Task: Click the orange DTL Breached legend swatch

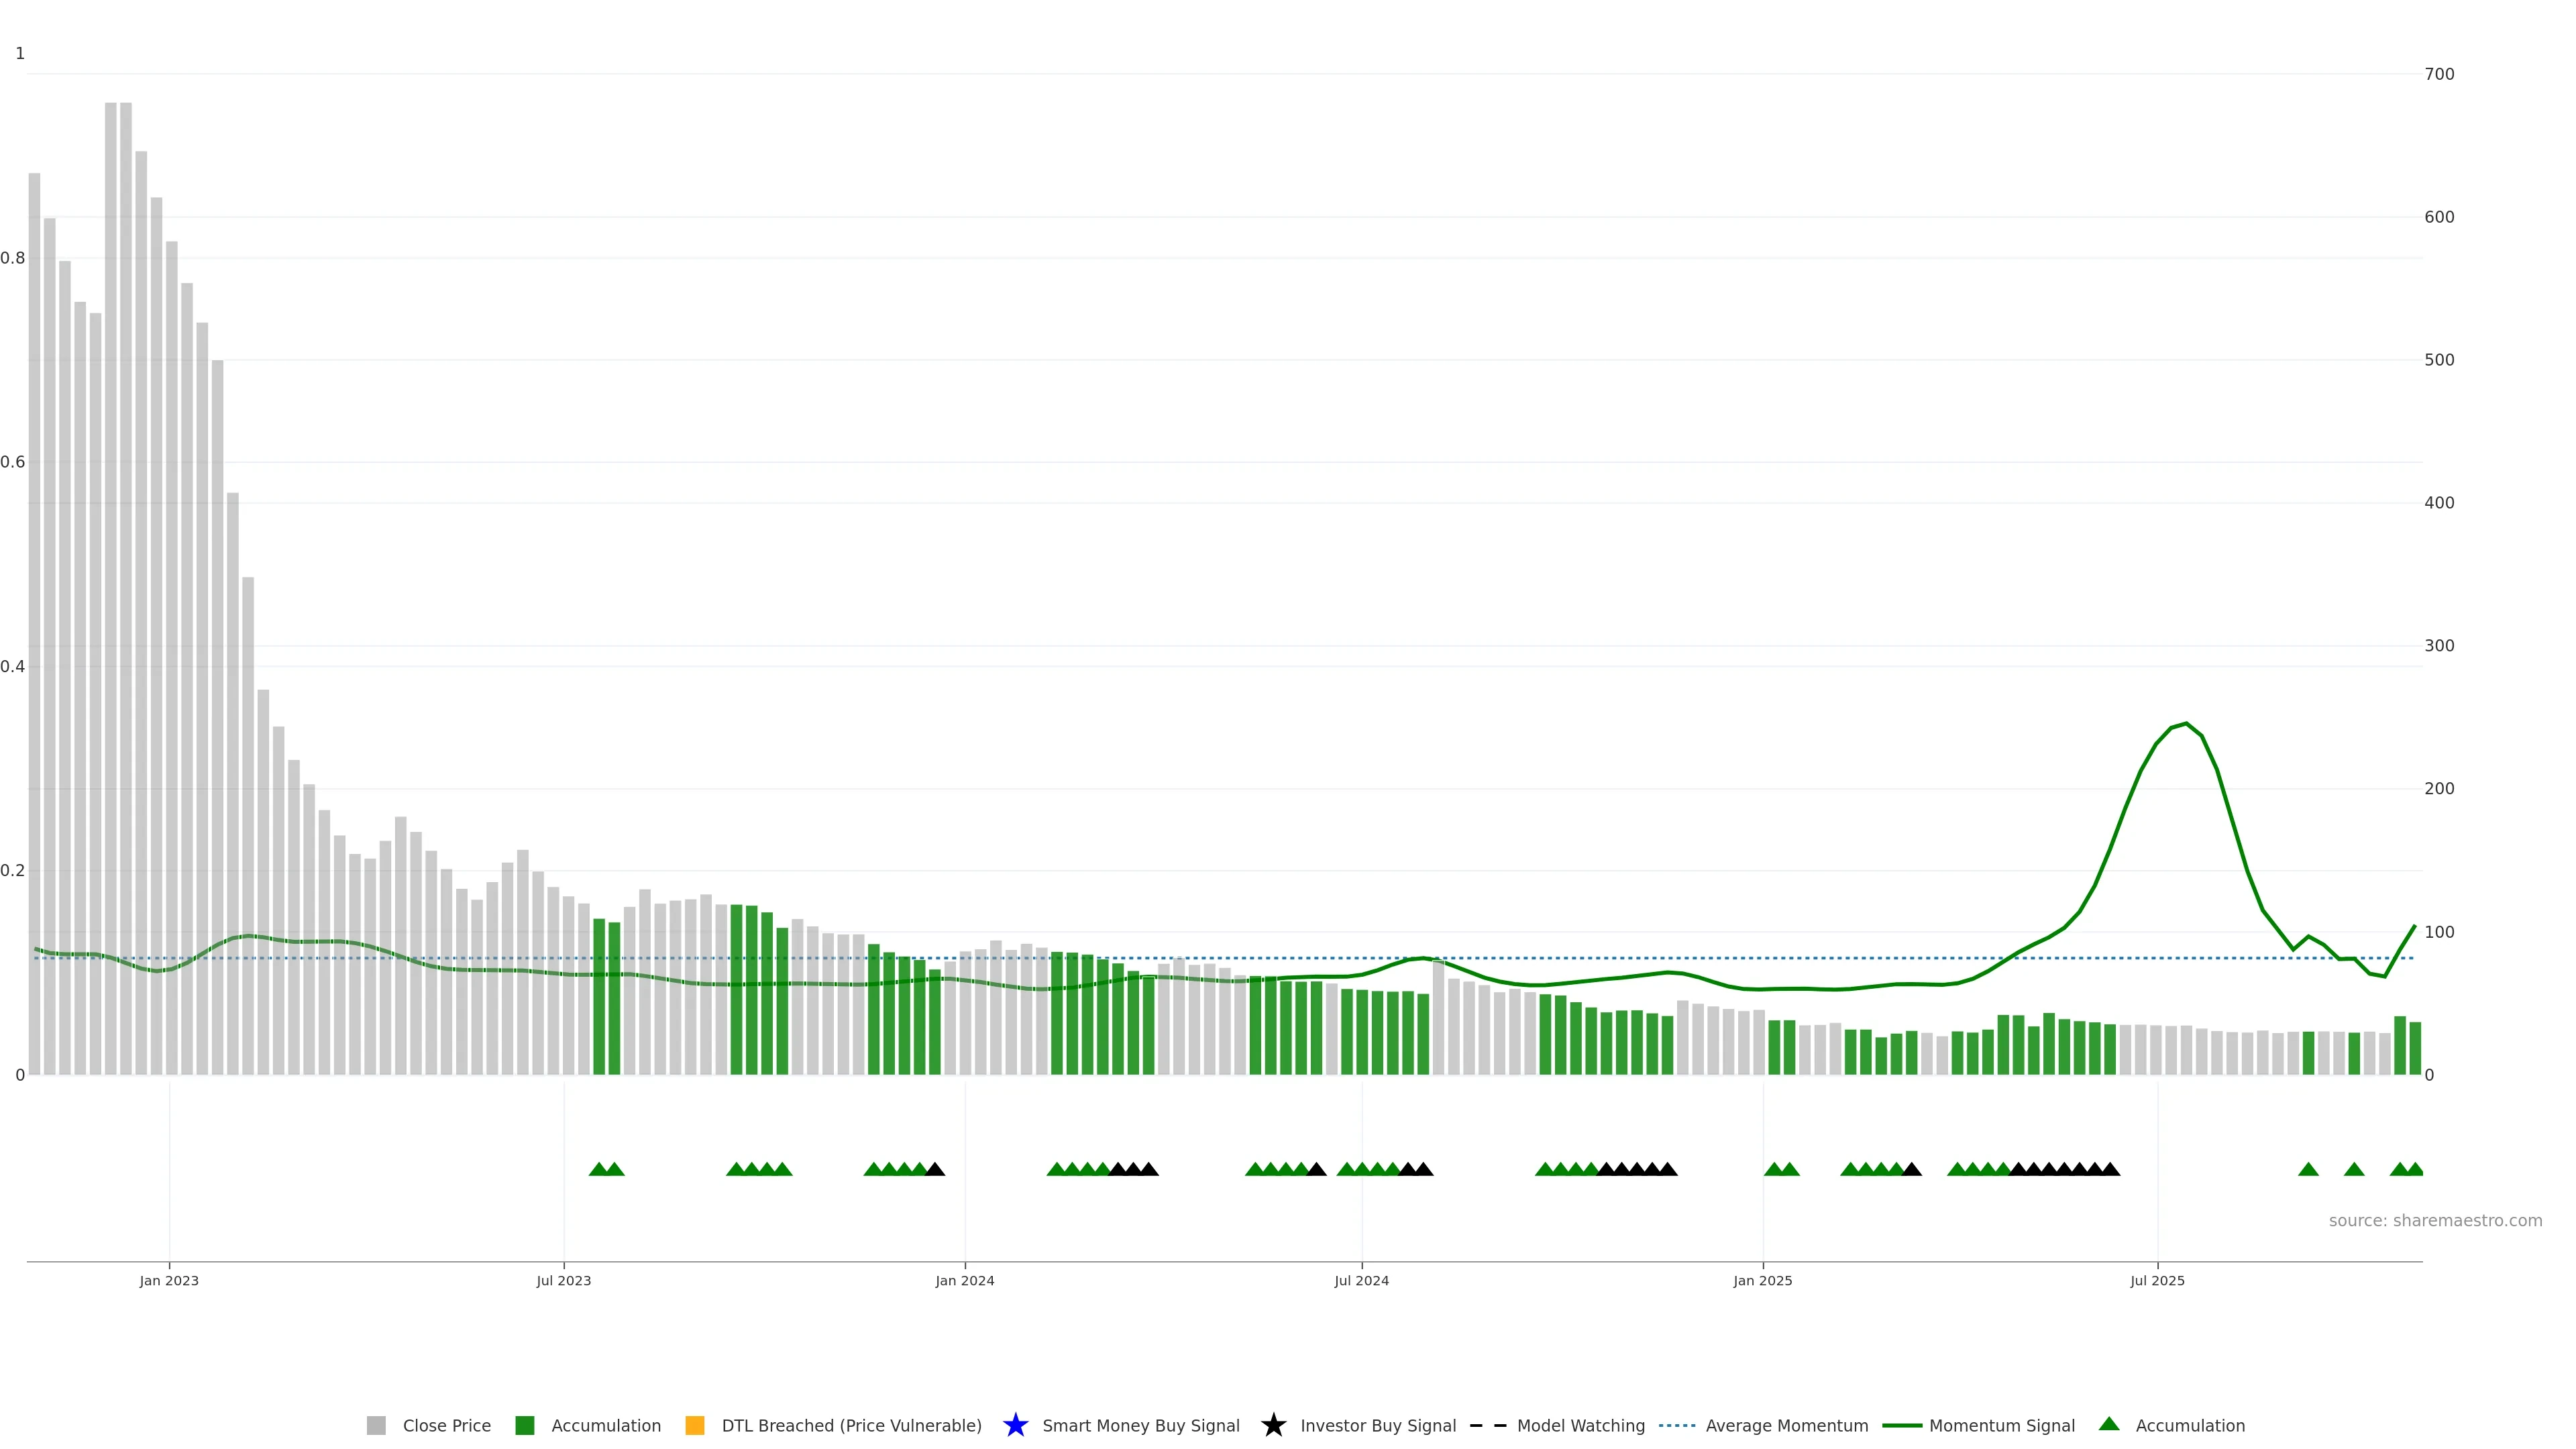Action: click(x=695, y=1425)
